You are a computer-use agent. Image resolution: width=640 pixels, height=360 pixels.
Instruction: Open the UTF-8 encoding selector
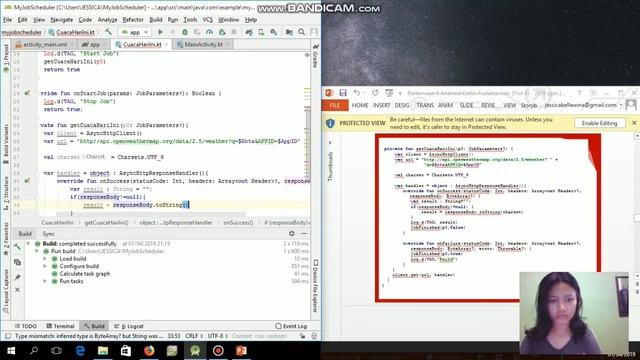pyautogui.click(x=218, y=336)
